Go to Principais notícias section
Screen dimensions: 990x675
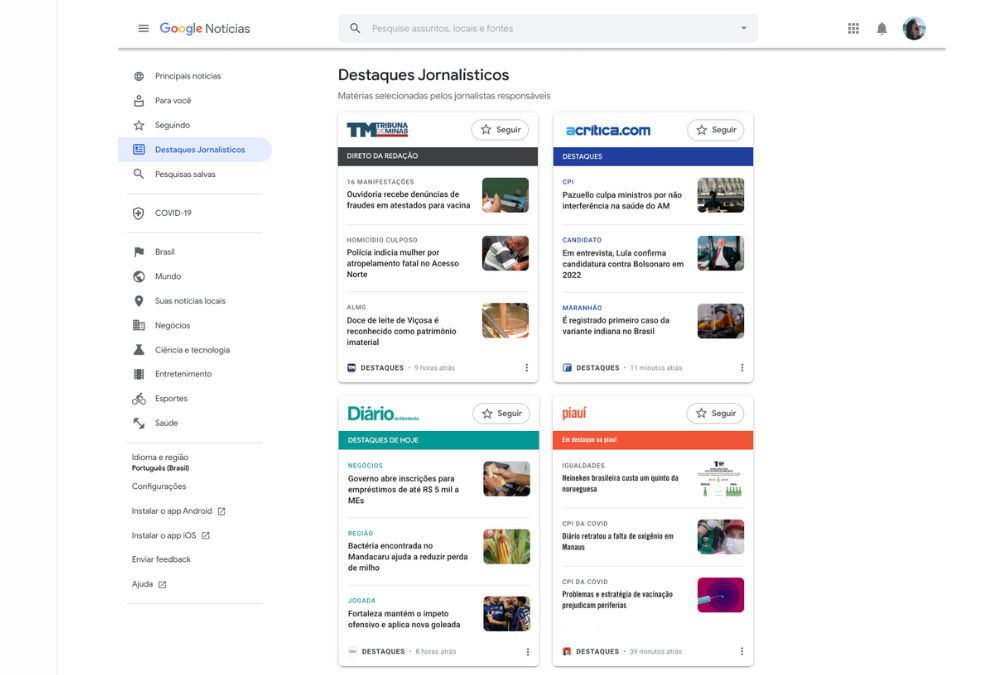coord(188,76)
